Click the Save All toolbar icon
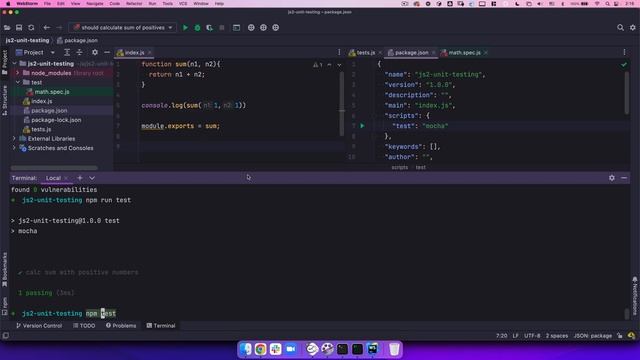 pyautogui.click(x=19, y=28)
